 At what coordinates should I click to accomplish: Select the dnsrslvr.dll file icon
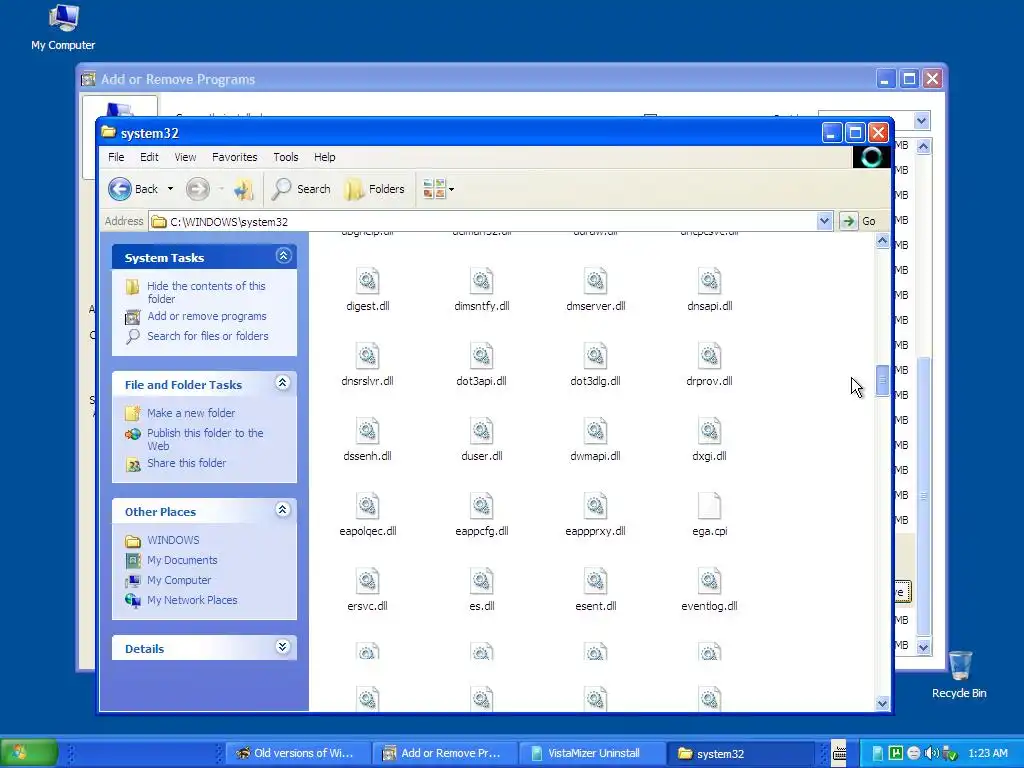click(x=368, y=357)
